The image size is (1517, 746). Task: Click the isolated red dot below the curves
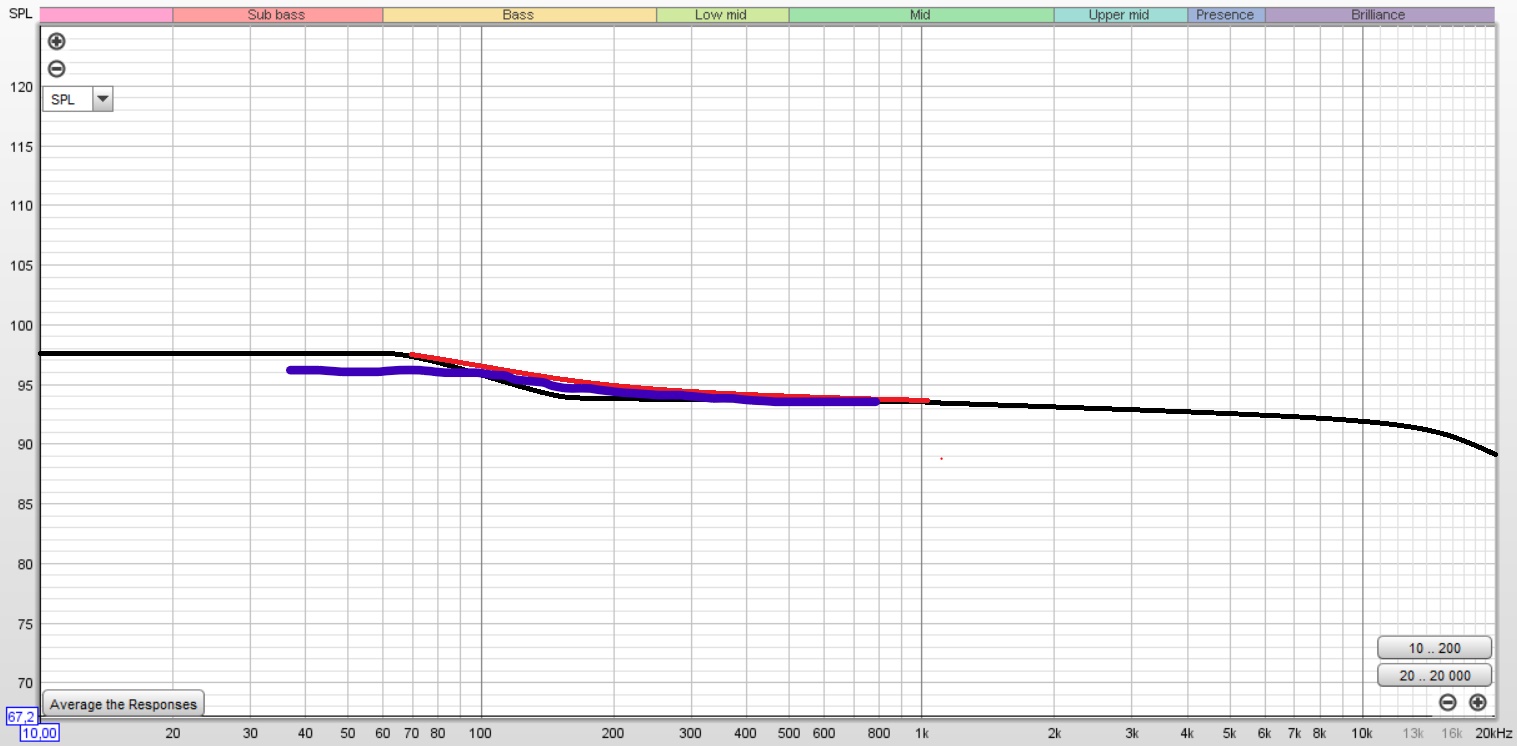click(941, 458)
